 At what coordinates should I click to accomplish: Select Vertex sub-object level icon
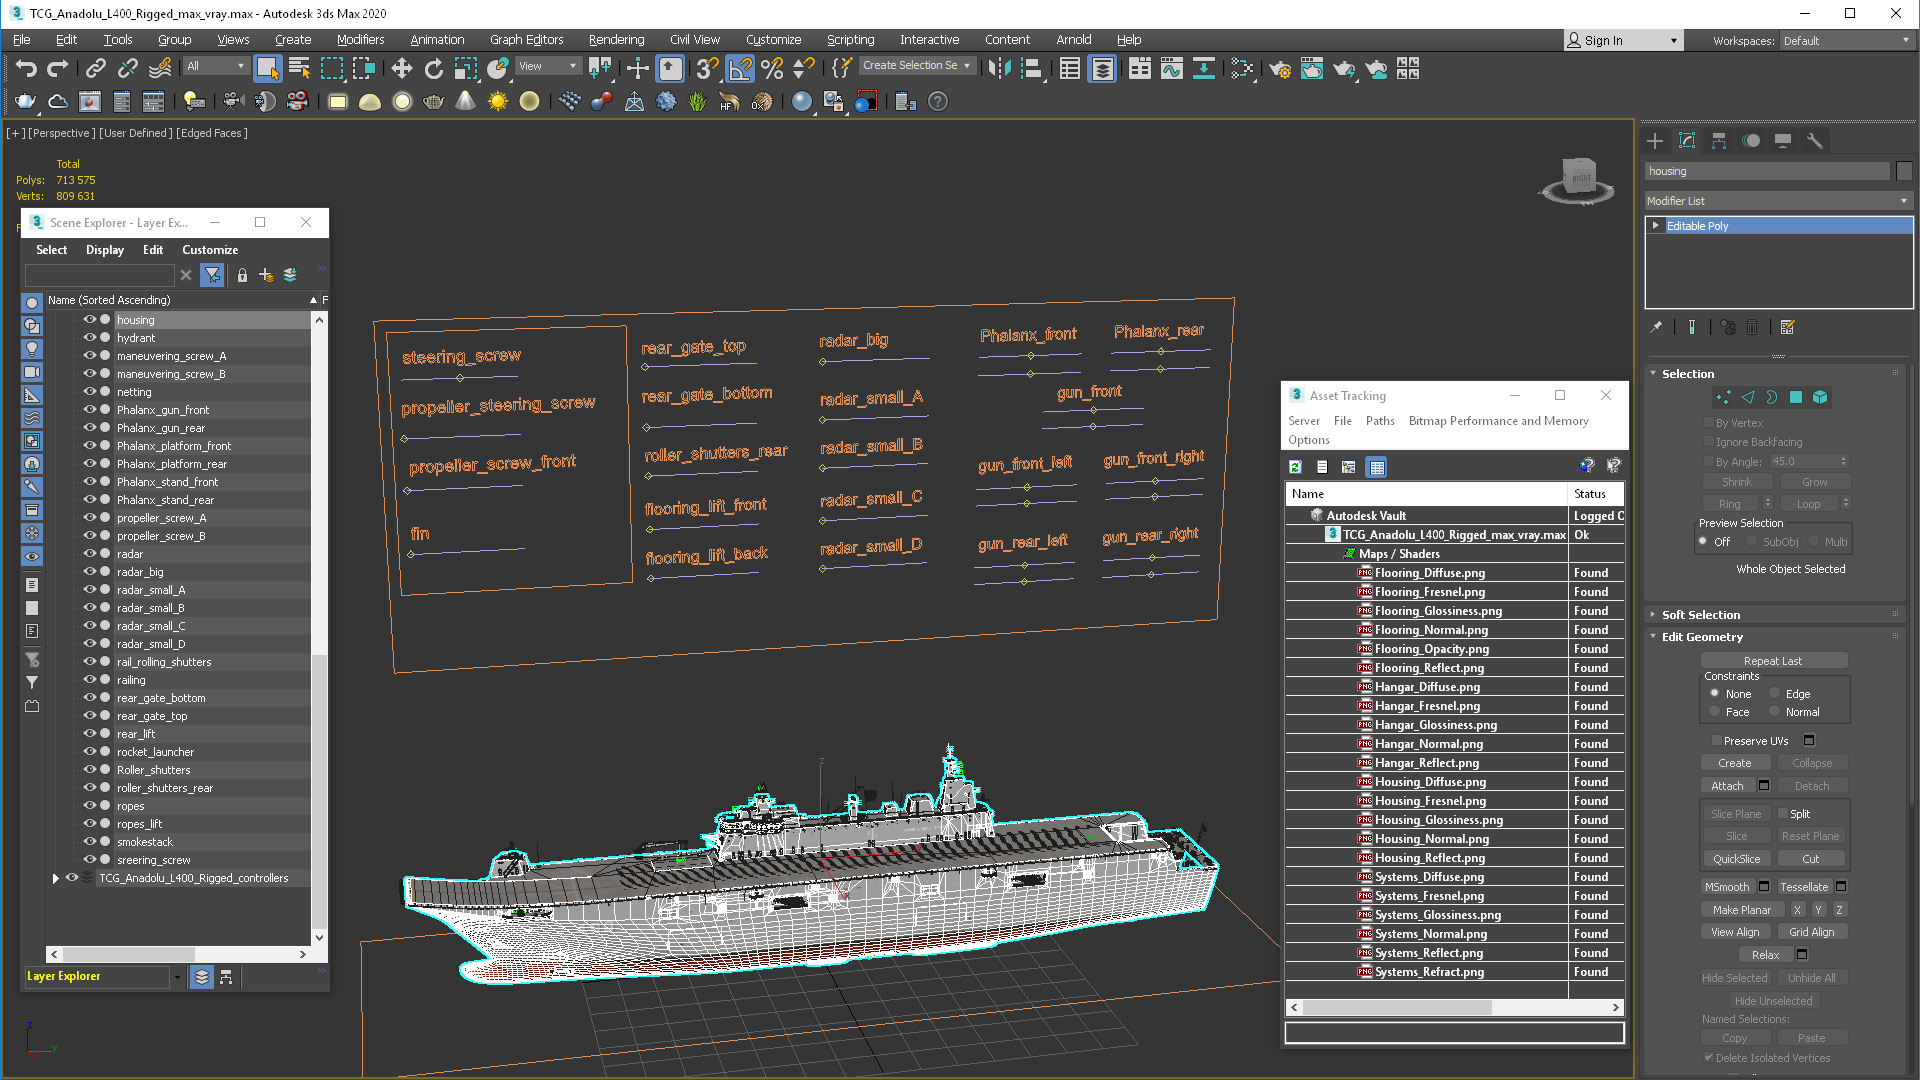click(x=1723, y=397)
